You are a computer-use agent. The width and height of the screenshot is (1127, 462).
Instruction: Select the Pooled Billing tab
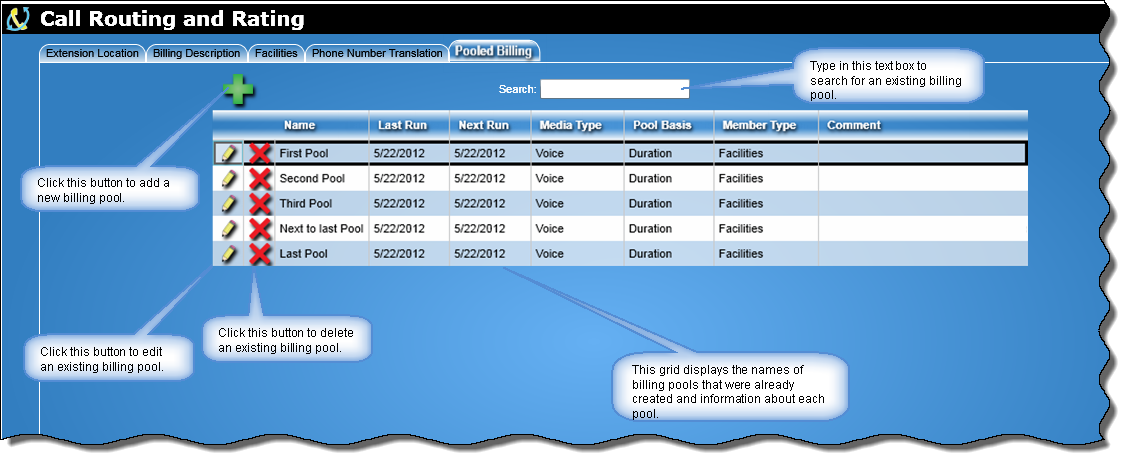tap(494, 51)
